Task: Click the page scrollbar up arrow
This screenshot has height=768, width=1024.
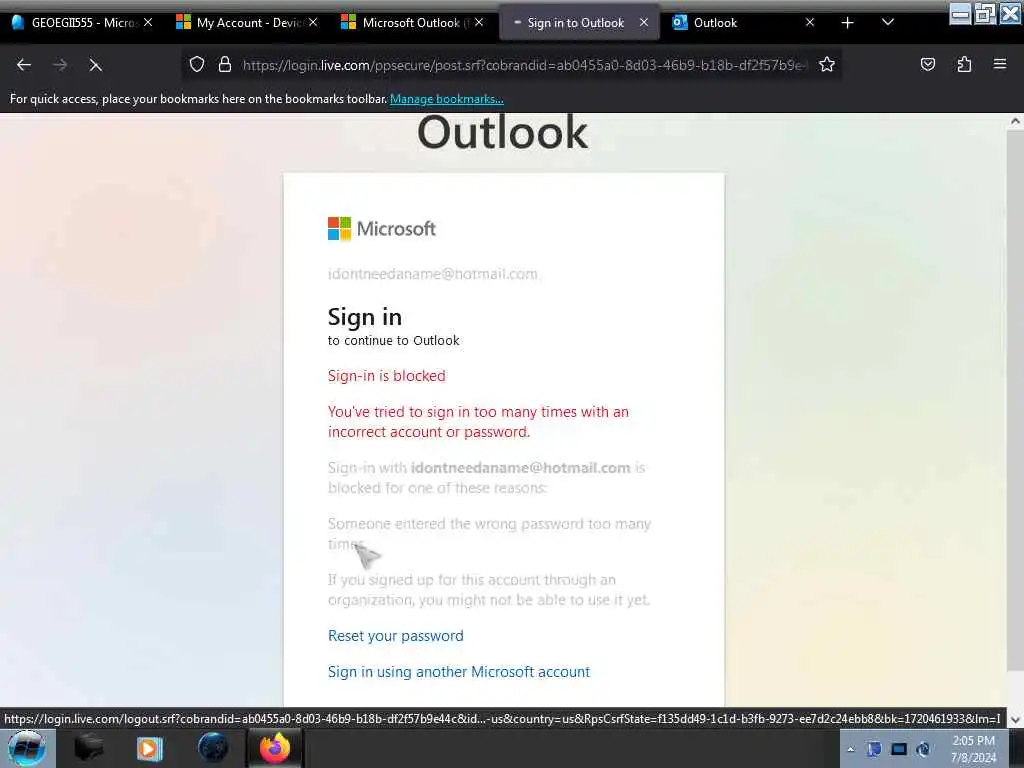Action: click(1015, 121)
